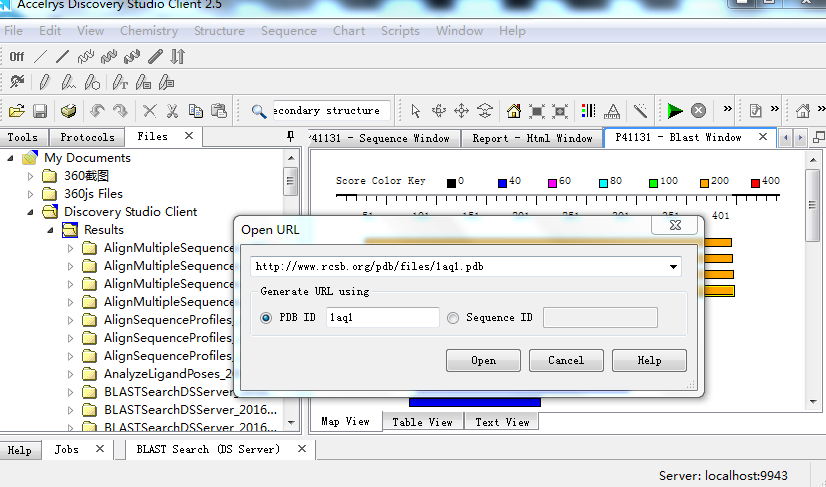
Task: Click the Cancel button in dialog
Action: (566, 361)
